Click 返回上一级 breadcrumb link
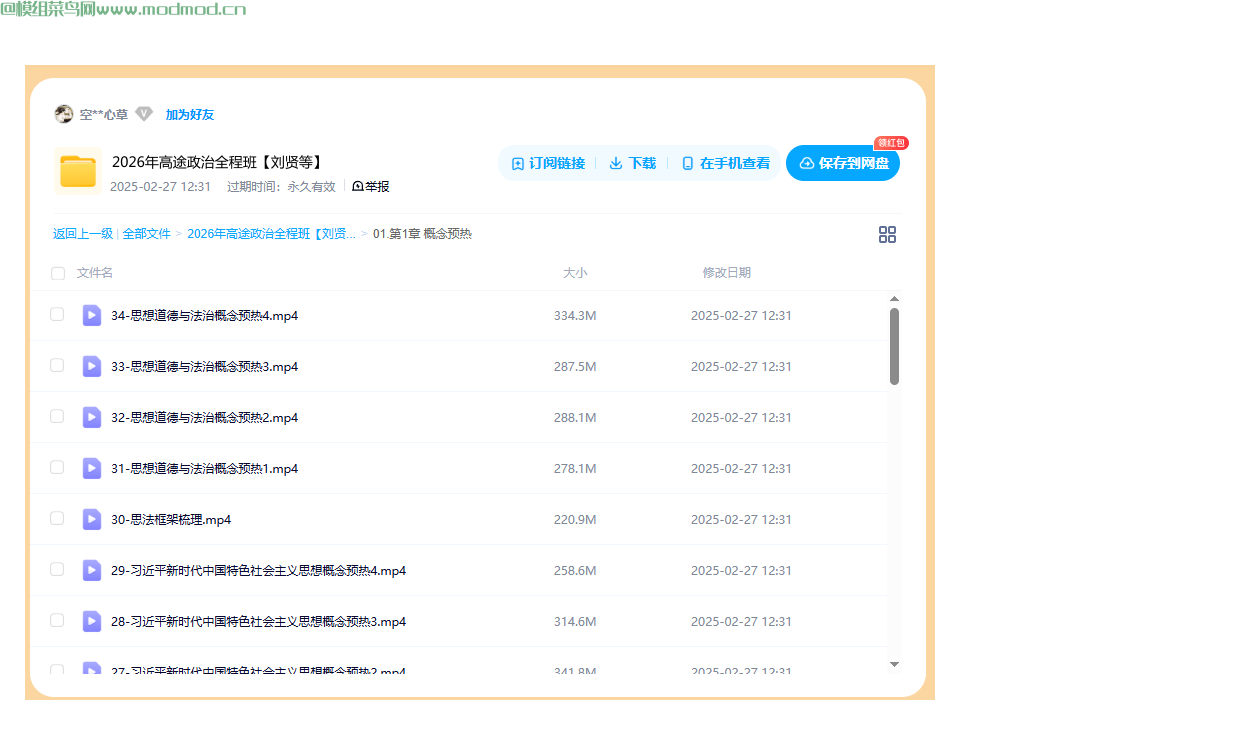The width and height of the screenshot is (1246, 749). coord(83,234)
